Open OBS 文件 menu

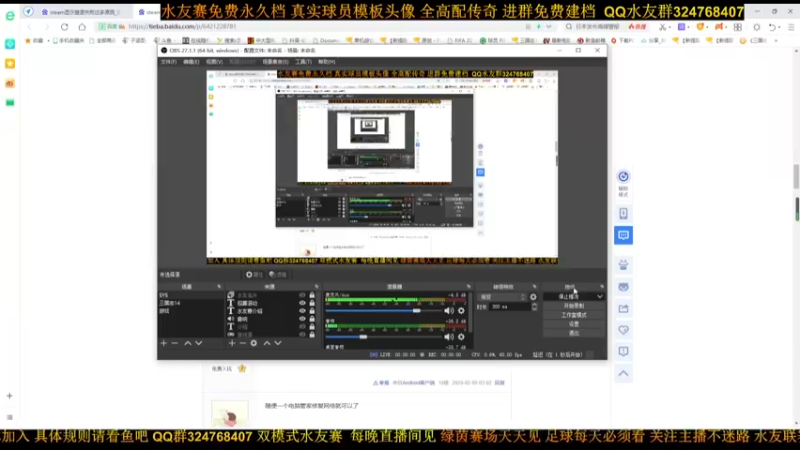click(168, 62)
